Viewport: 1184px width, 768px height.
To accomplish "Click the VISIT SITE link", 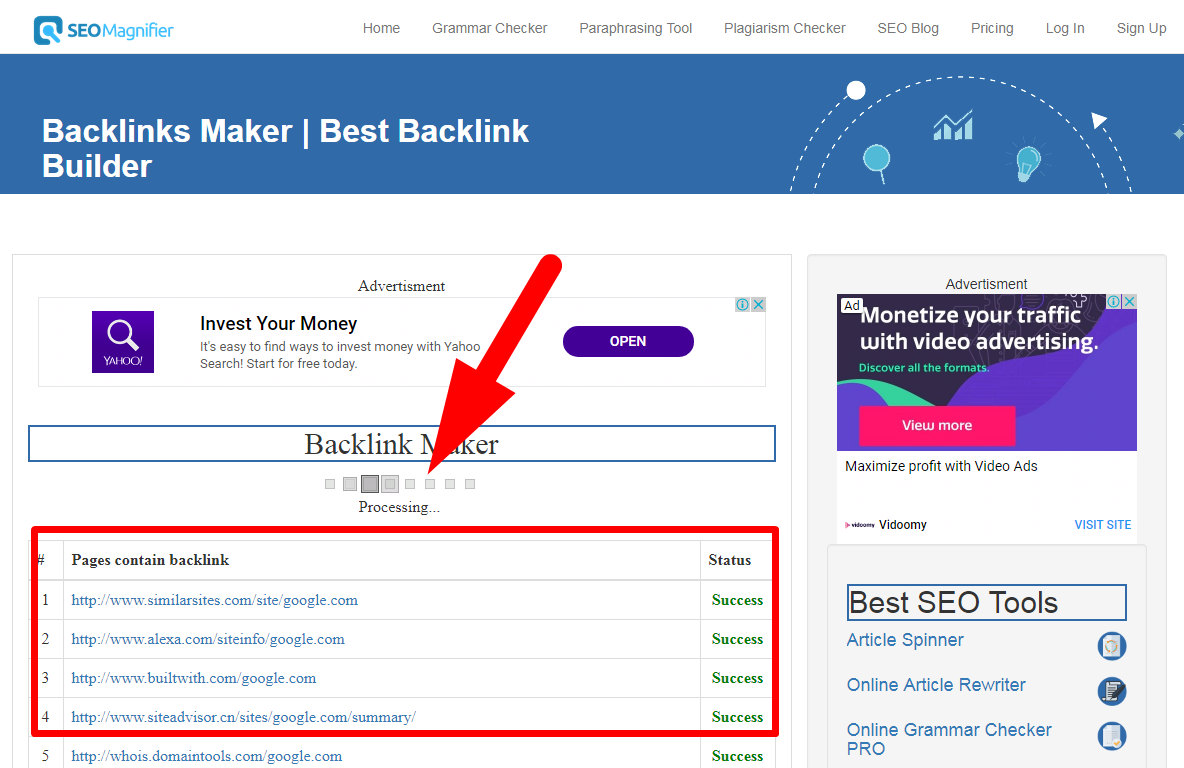I will [1102, 525].
